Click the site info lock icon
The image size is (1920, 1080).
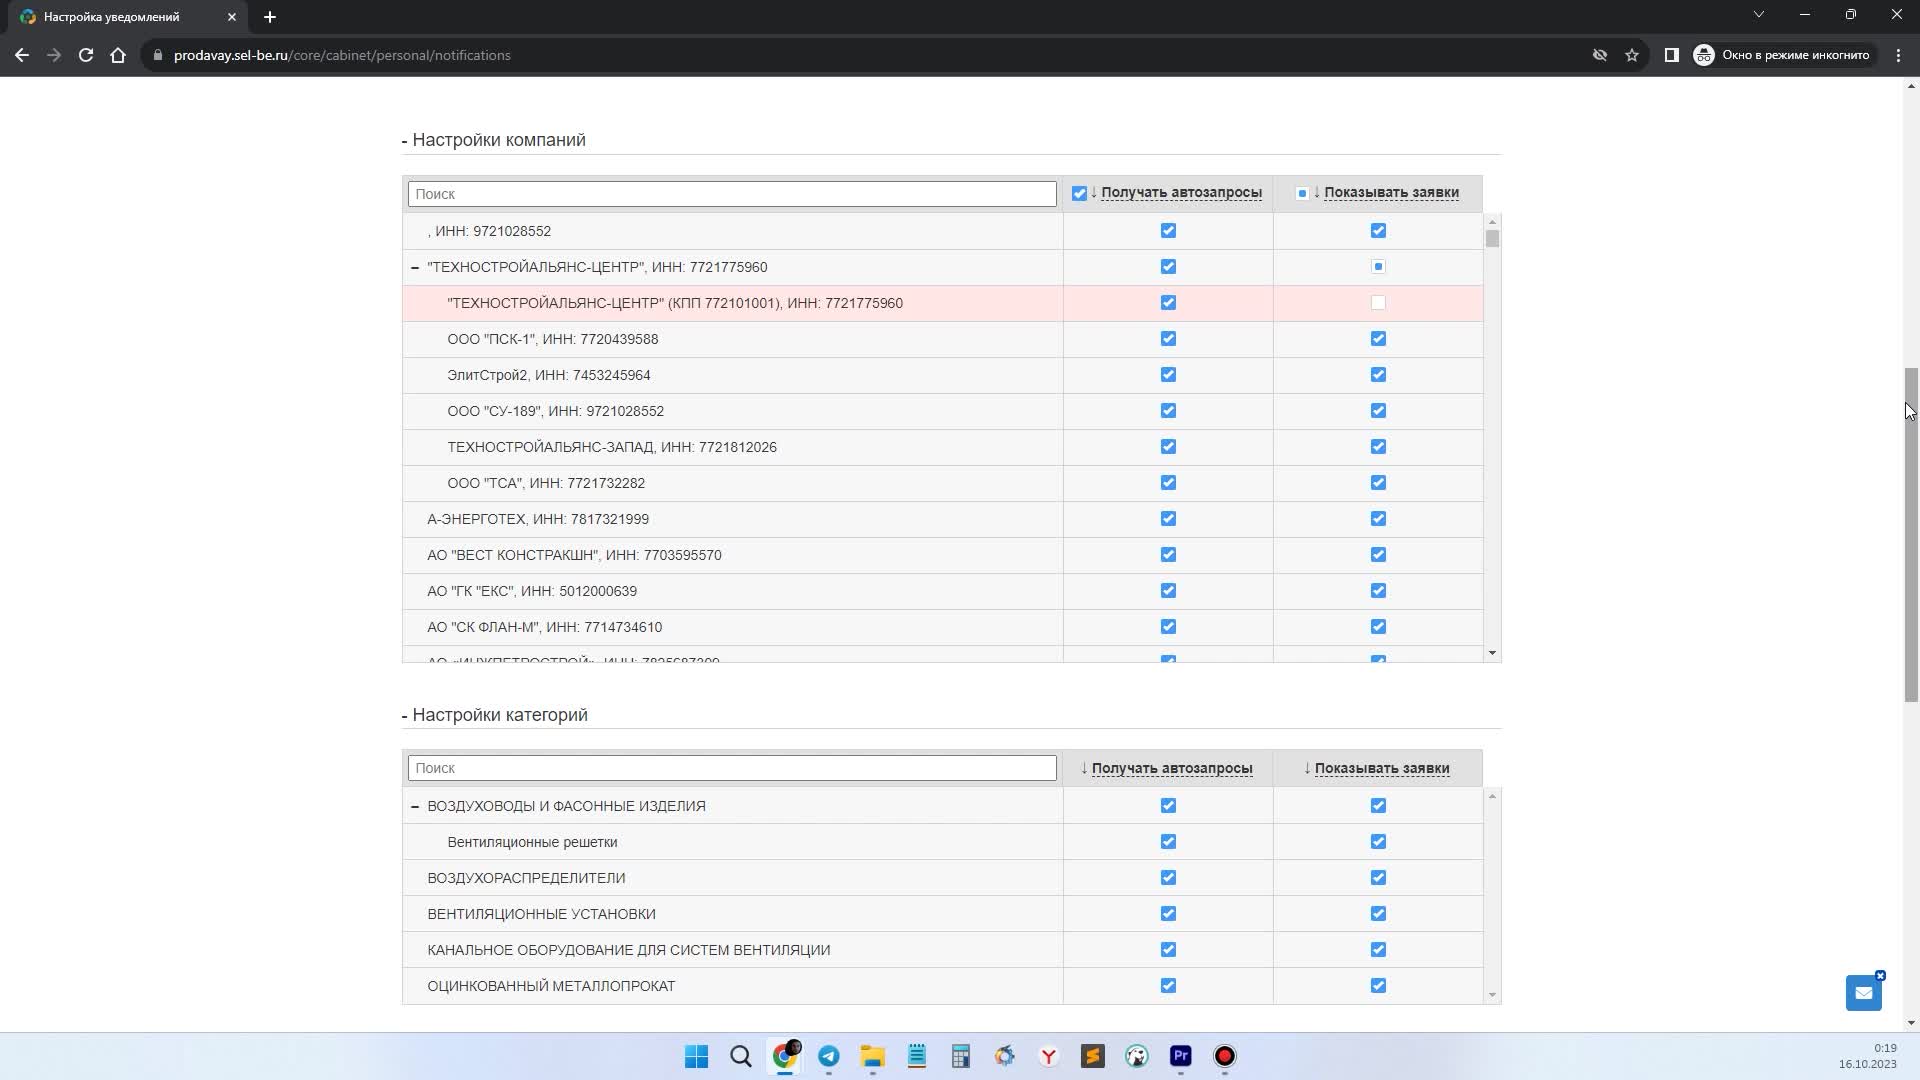(x=157, y=55)
